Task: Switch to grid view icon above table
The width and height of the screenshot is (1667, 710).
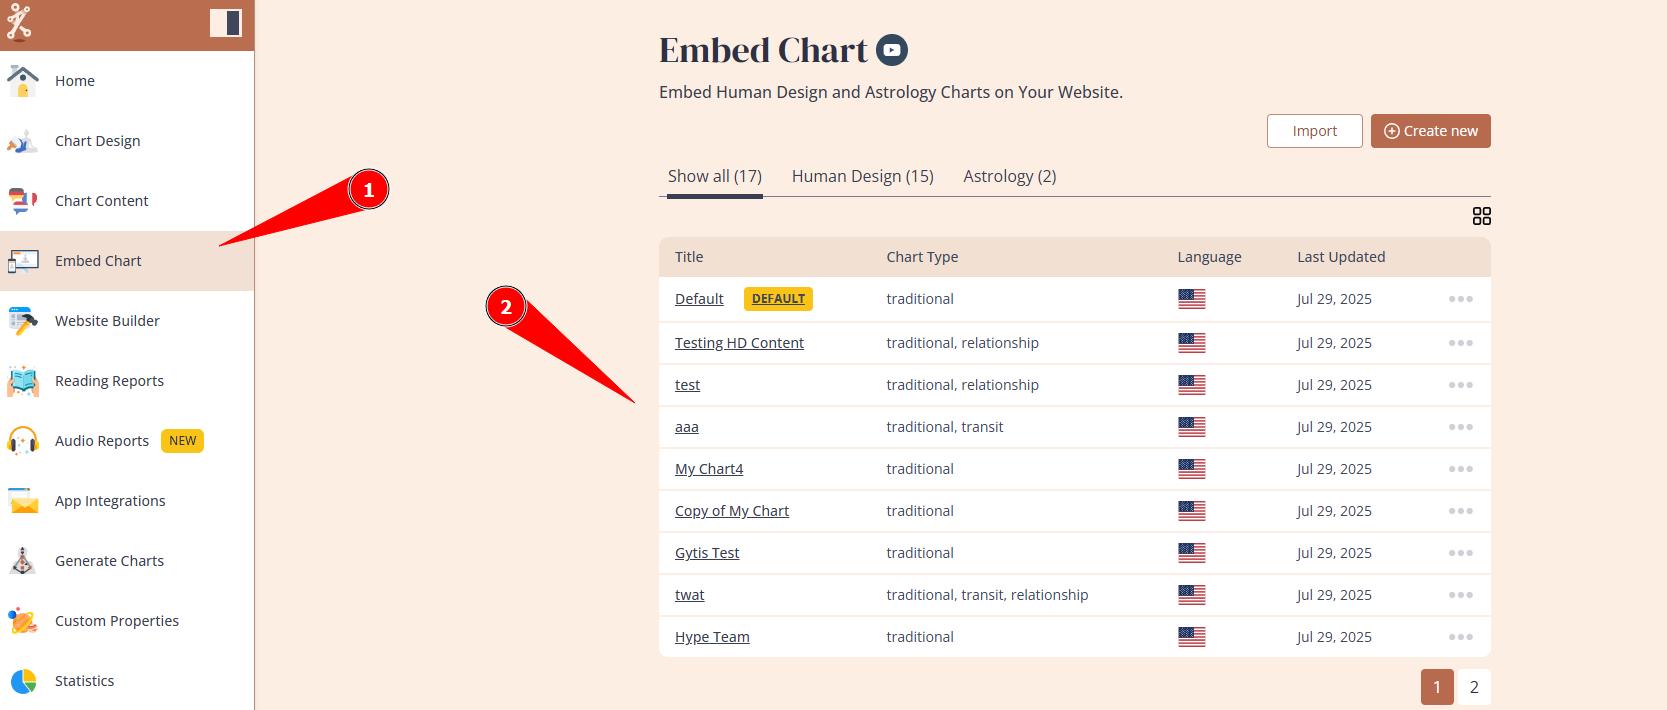Action: [x=1482, y=216]
